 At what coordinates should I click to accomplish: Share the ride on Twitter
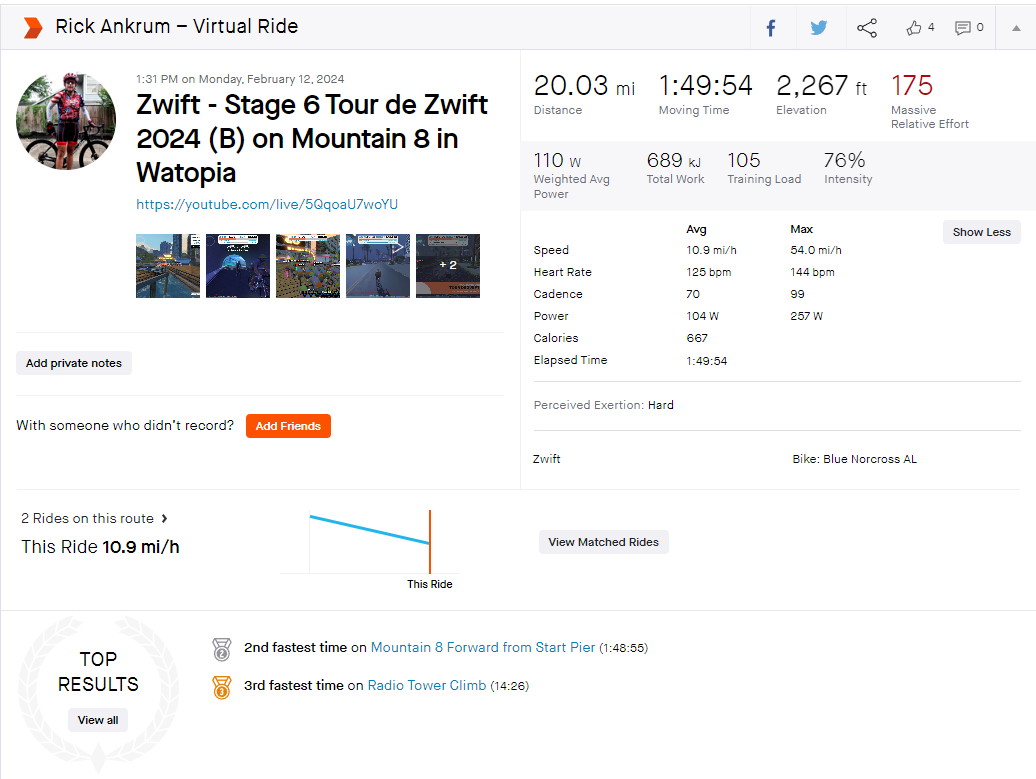pos(819,28)
